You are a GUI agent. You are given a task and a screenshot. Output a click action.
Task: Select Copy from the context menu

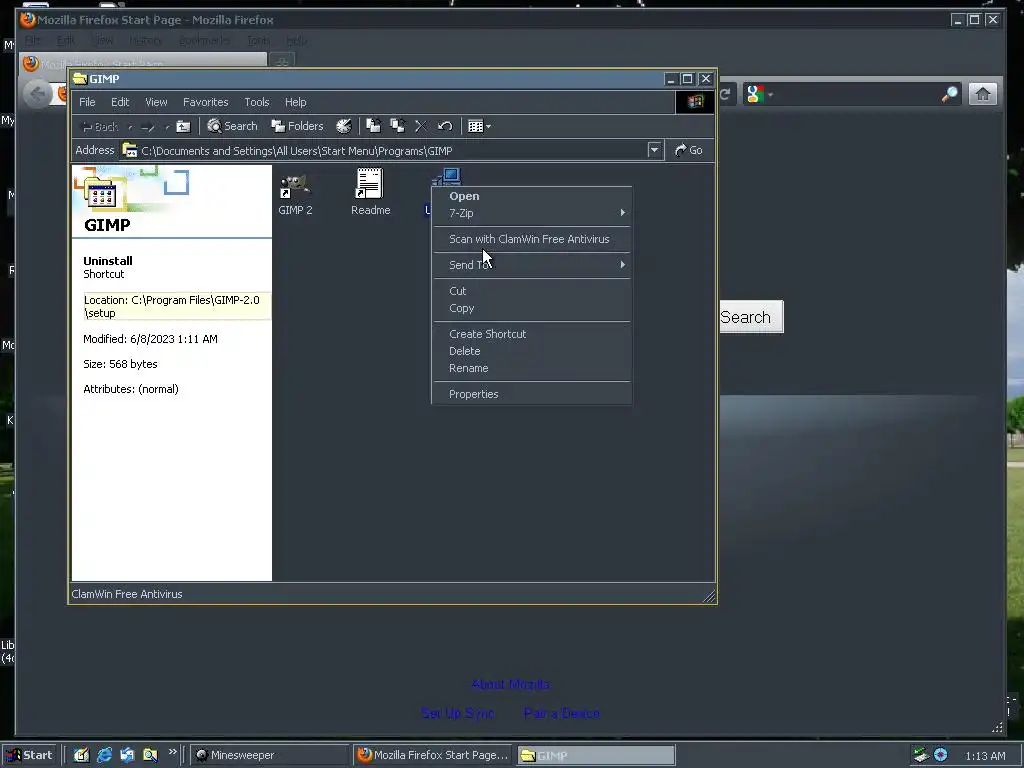pos(532,308)
